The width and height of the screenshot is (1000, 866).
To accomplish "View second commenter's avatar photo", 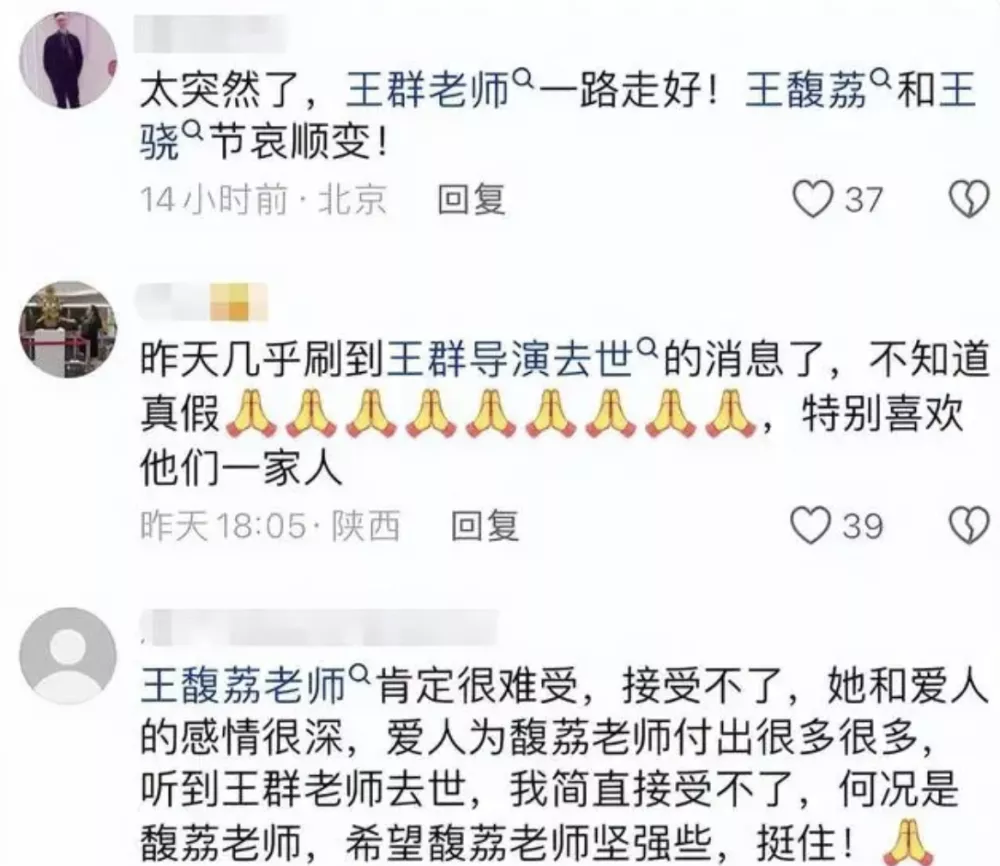I will pos(68,330).
